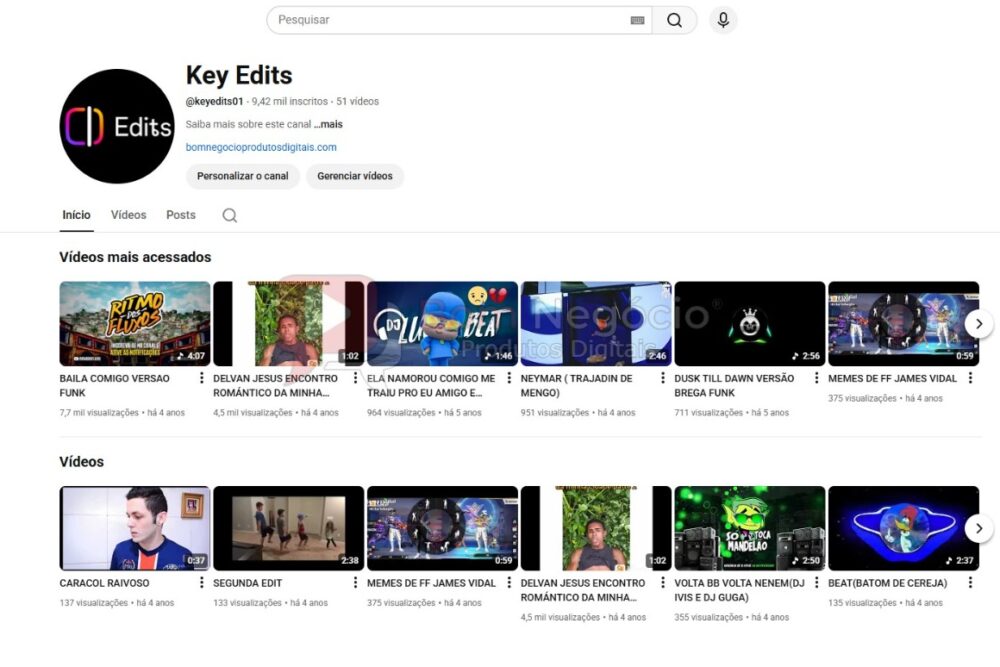Click the search magnifier icon

click(x=675, y=19)
